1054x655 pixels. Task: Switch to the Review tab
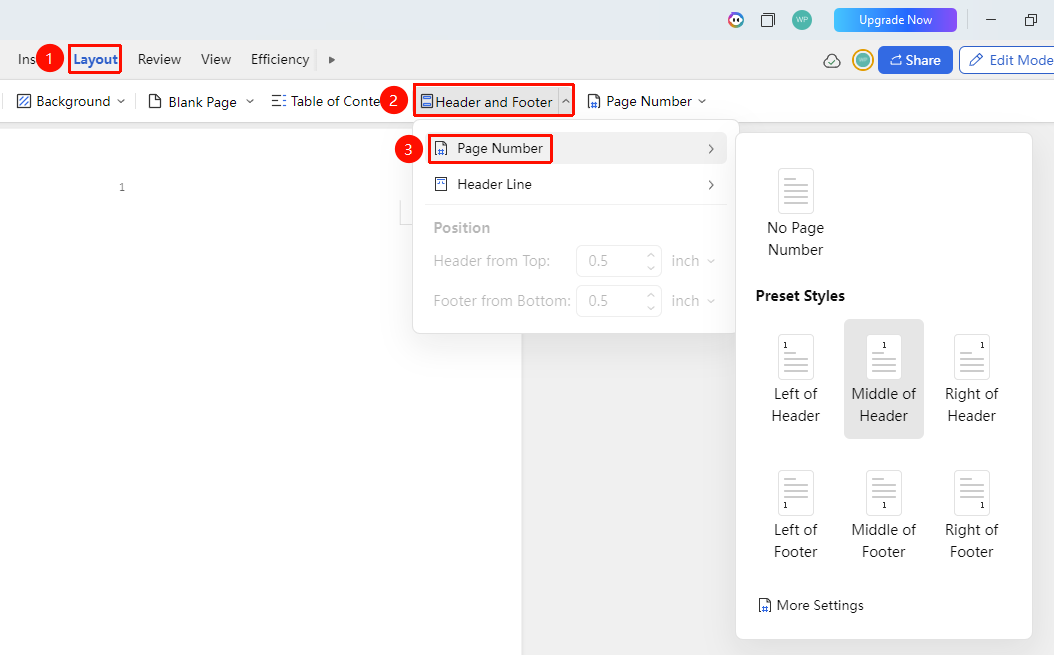(159, 59)
